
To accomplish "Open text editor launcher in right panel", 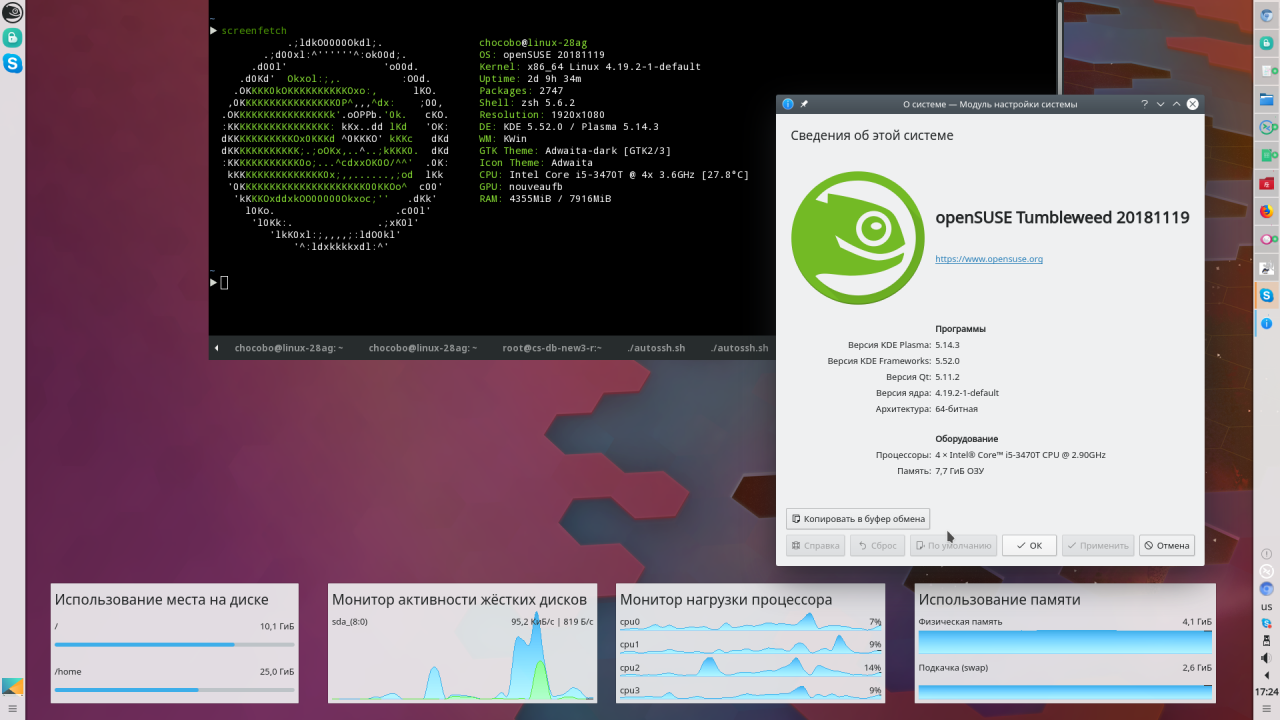I will (1266, 71).
